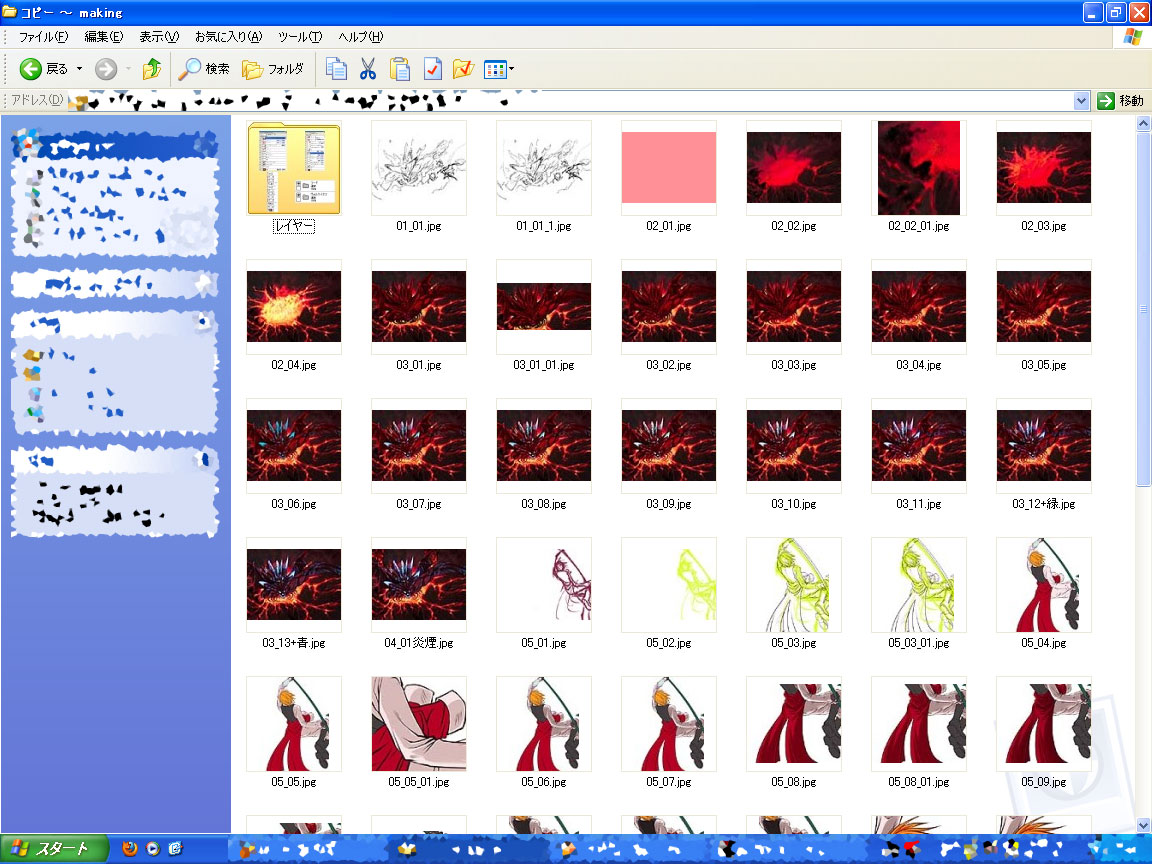Select thumbnail 02_02_01.jpg
1152x864 pixels.
(918, 168)
